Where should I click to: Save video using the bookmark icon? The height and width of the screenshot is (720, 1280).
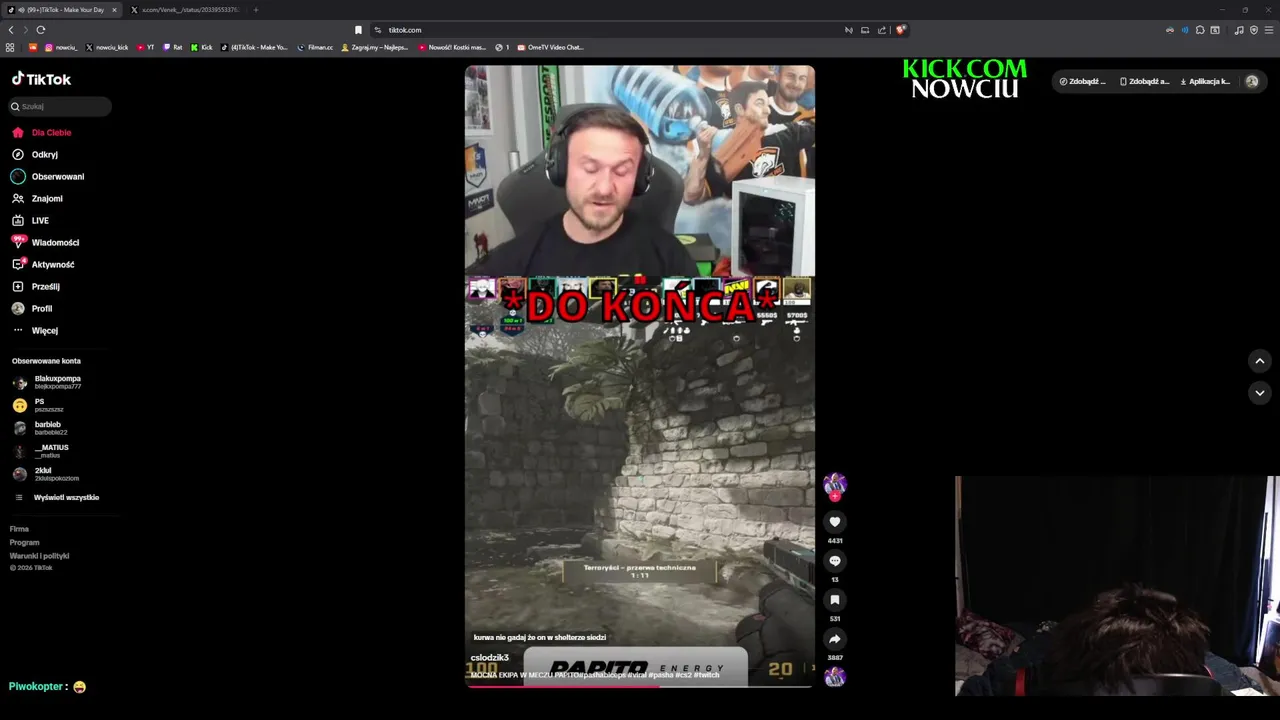[835, 600]
